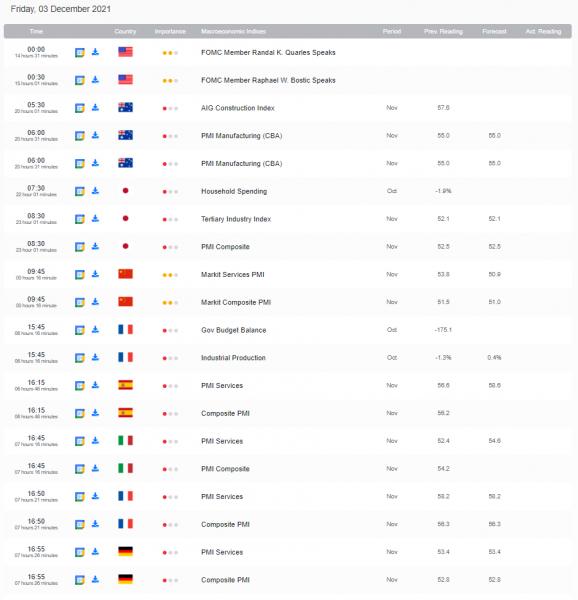Click the Macroeconomic Indices column header
The height and width of the screenshot is (600, 578).
click(x=233, y=31)
